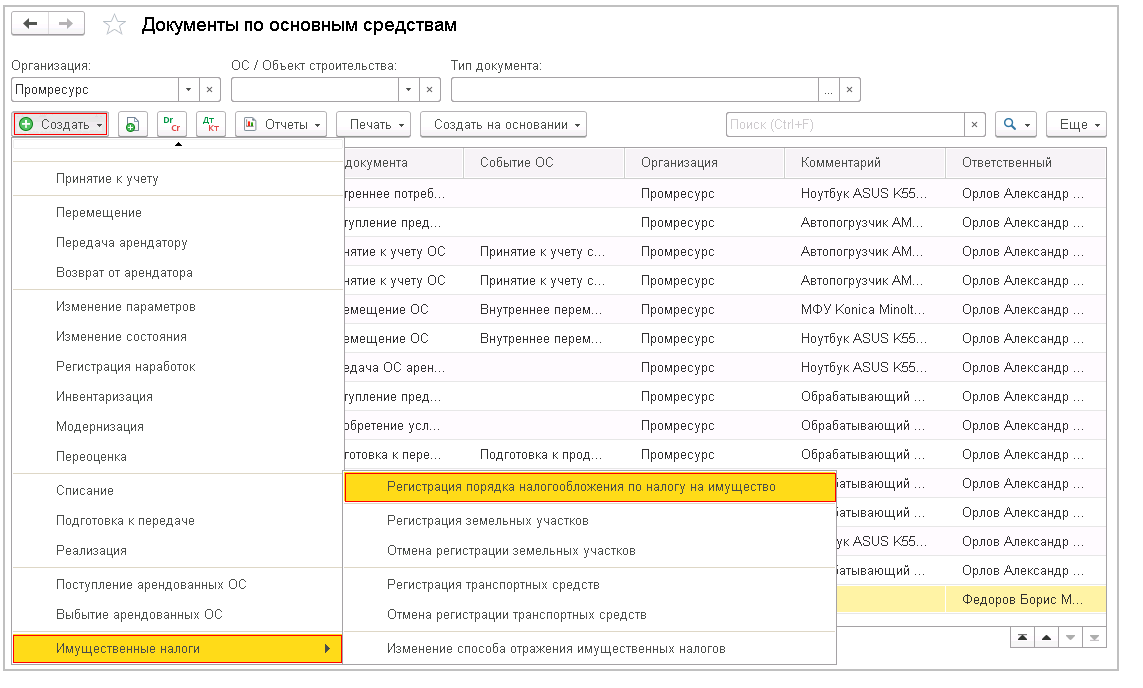Add the page to favorites via the star

point(114,25)
